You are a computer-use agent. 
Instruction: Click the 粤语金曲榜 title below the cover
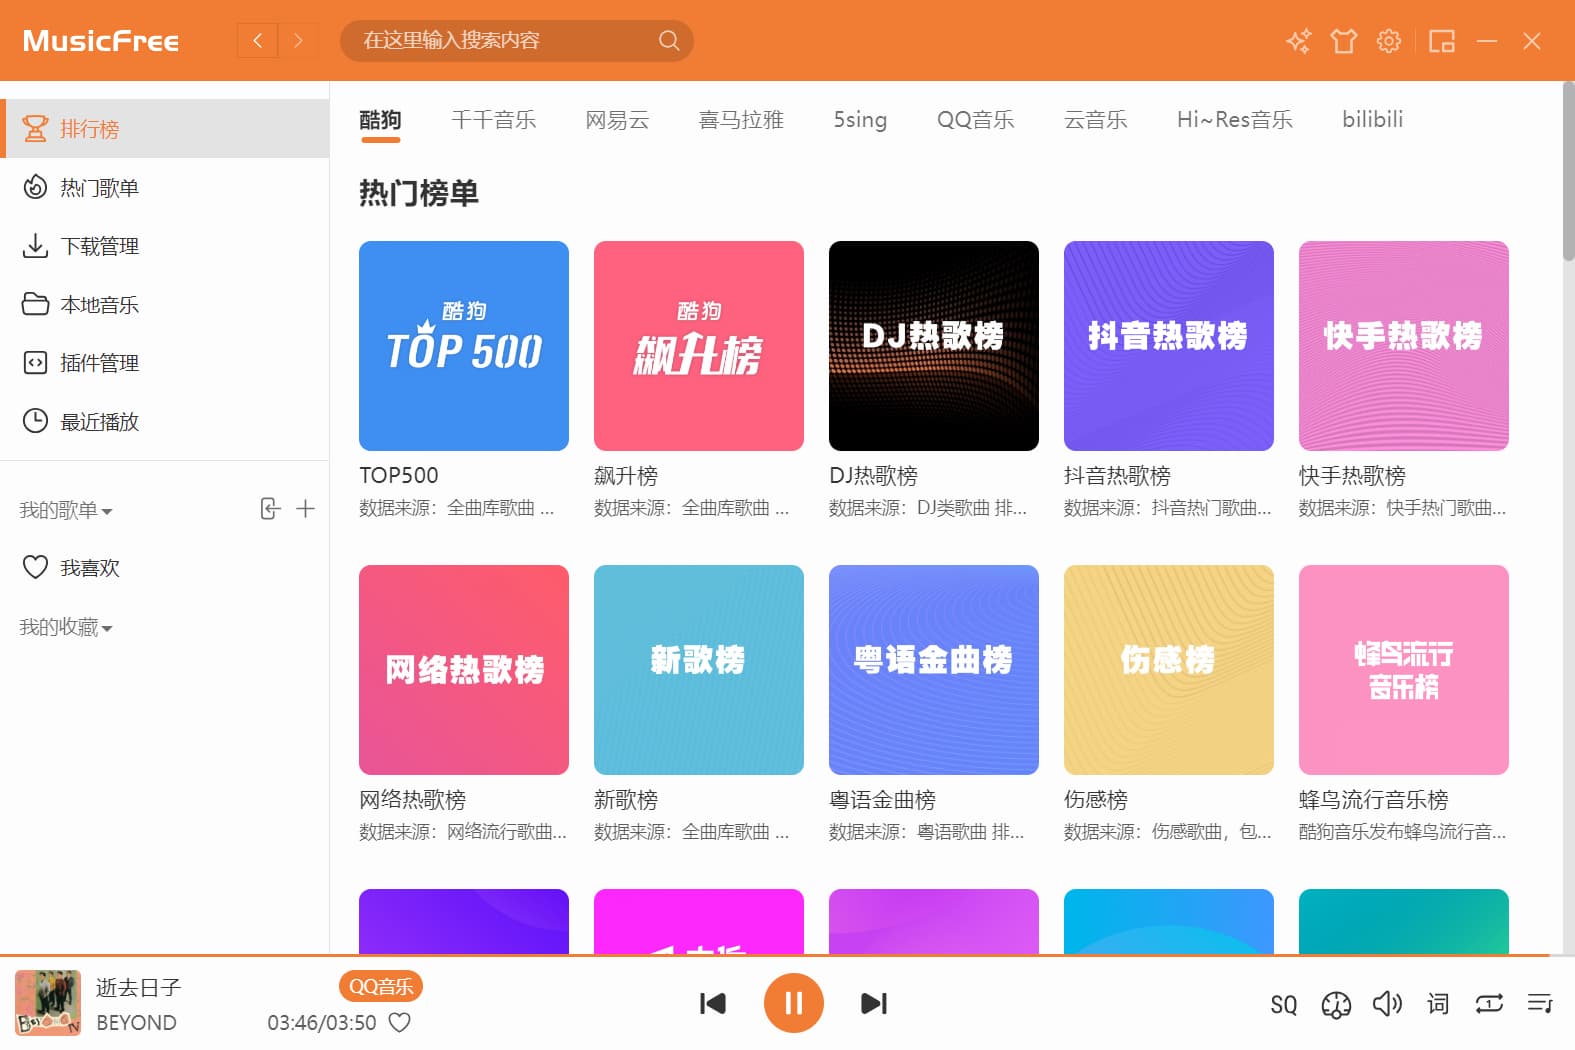click(882, 800)
